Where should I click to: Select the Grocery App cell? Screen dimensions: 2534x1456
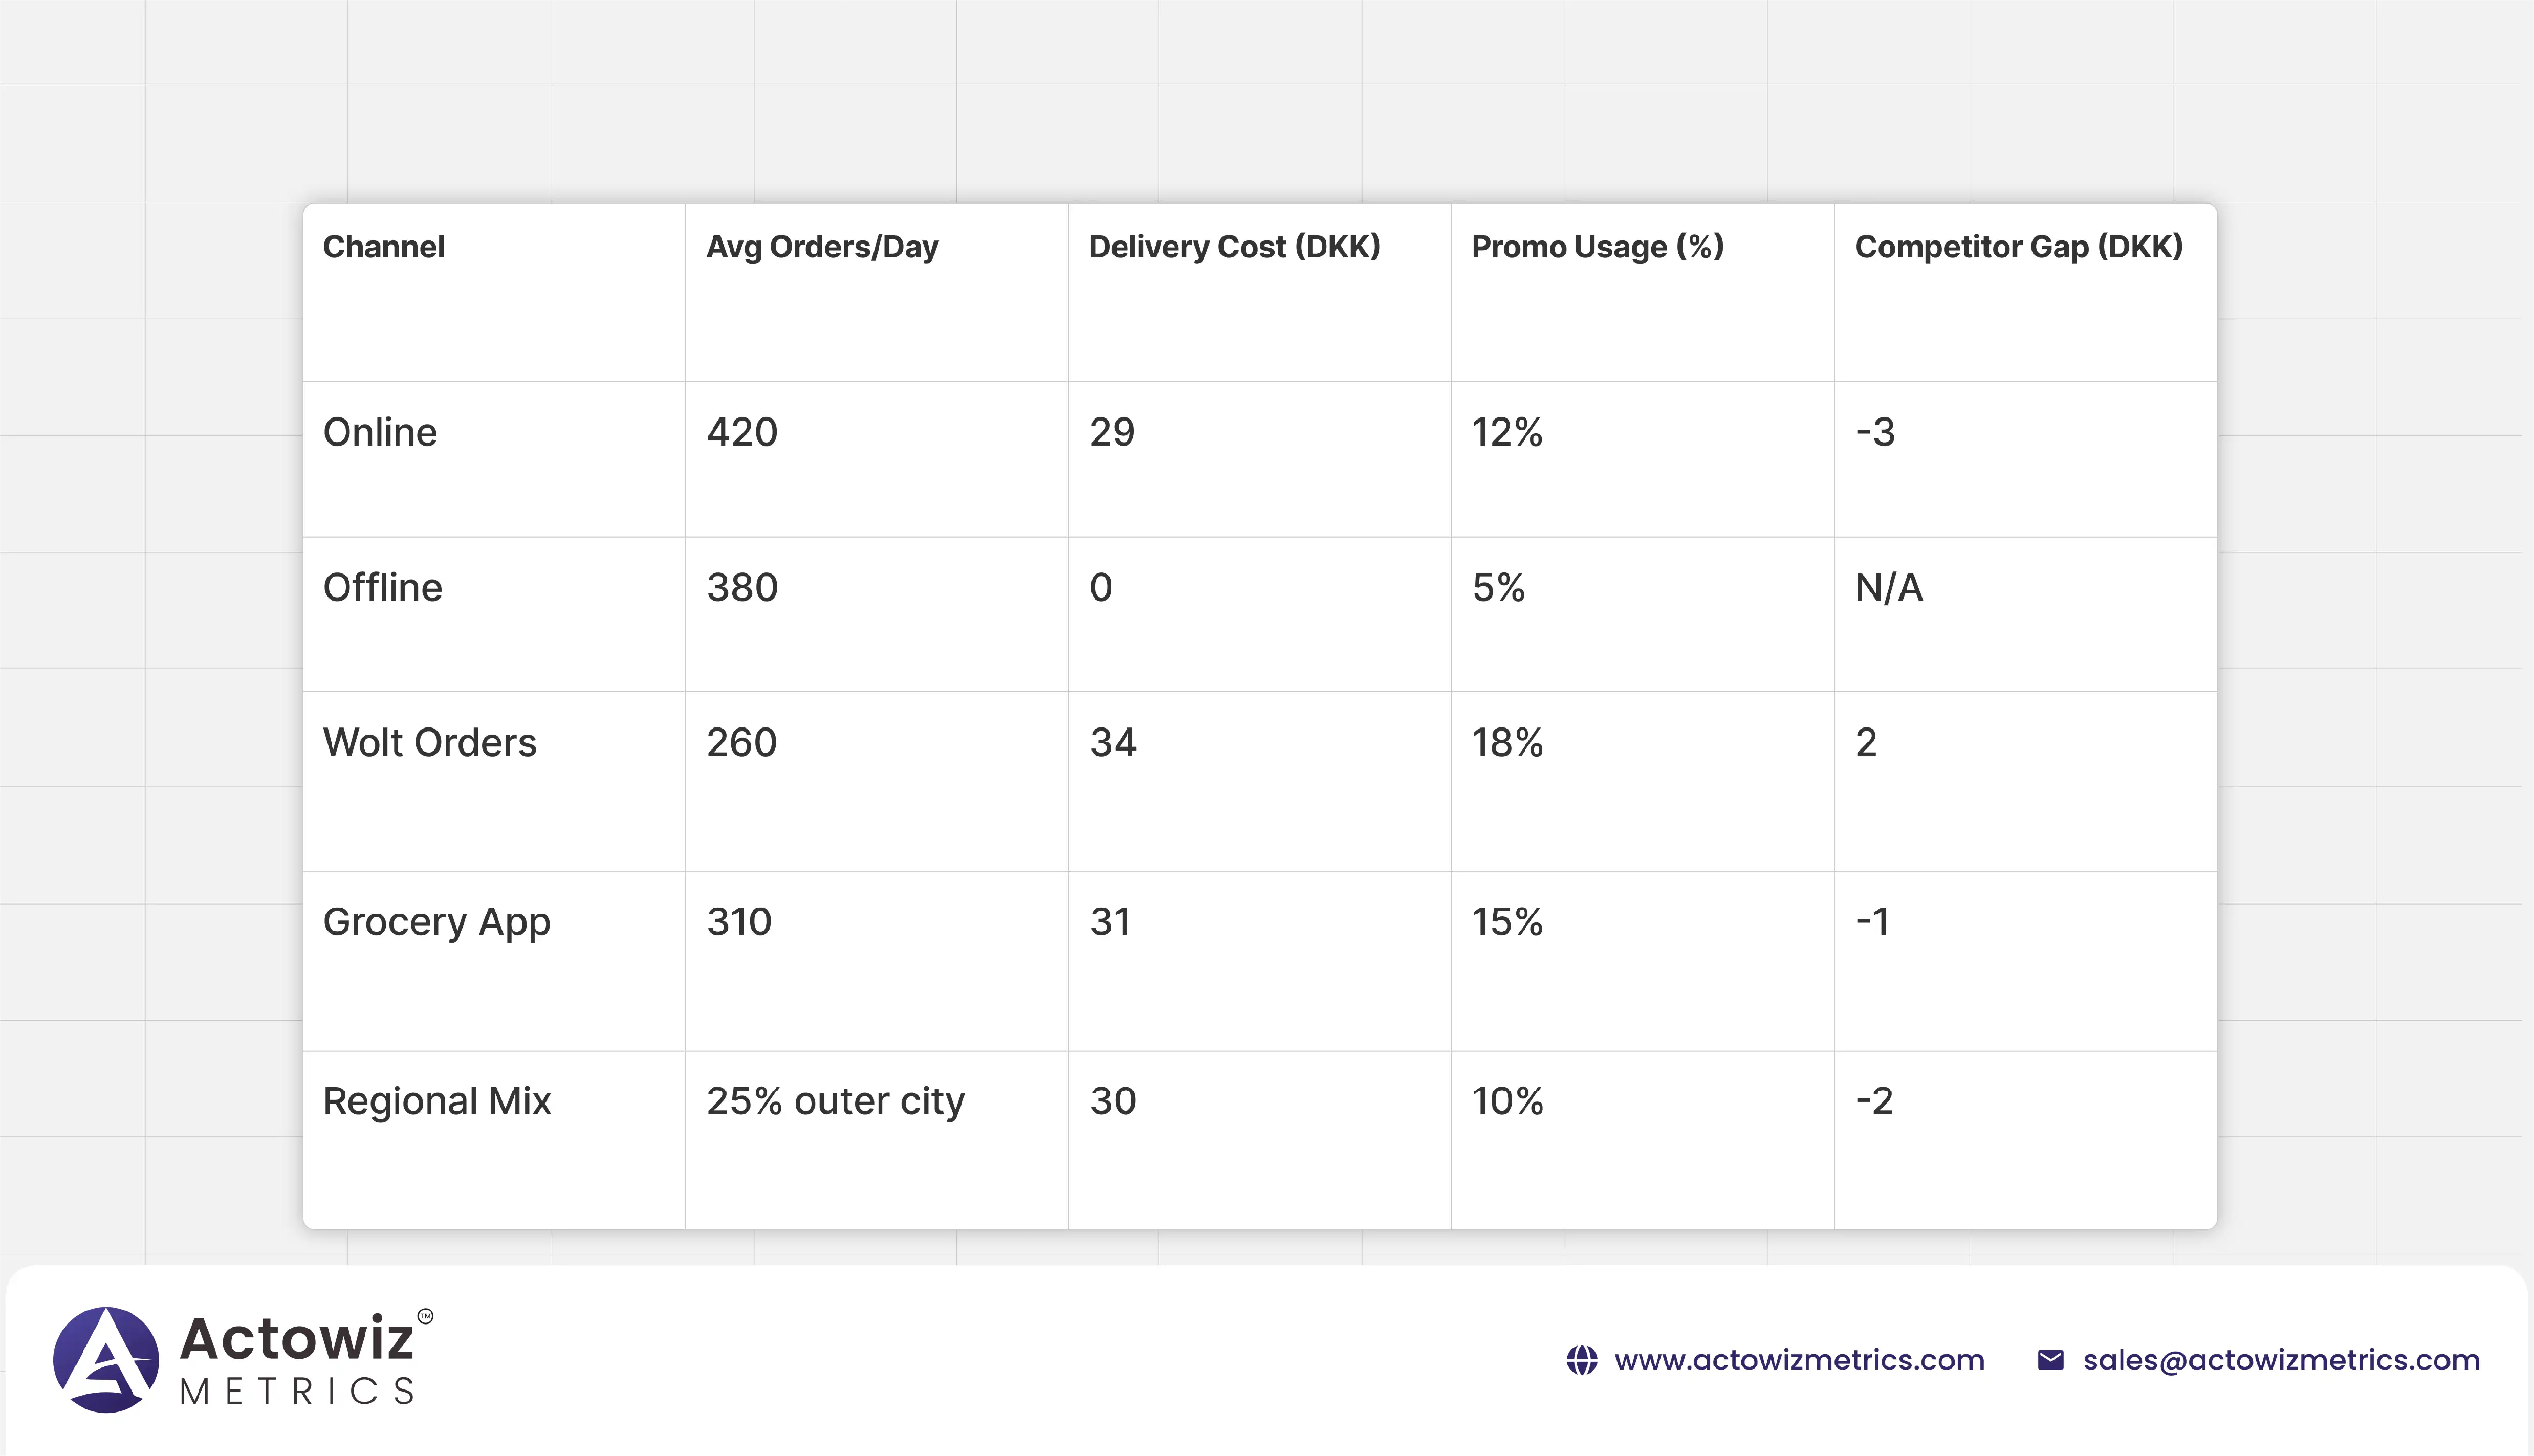436,922
